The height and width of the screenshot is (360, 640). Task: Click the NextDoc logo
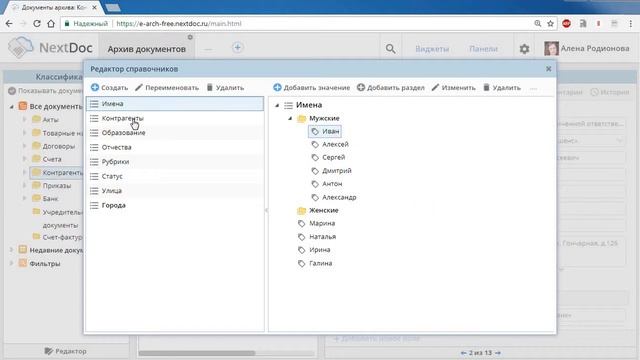(x=51, y=48)
